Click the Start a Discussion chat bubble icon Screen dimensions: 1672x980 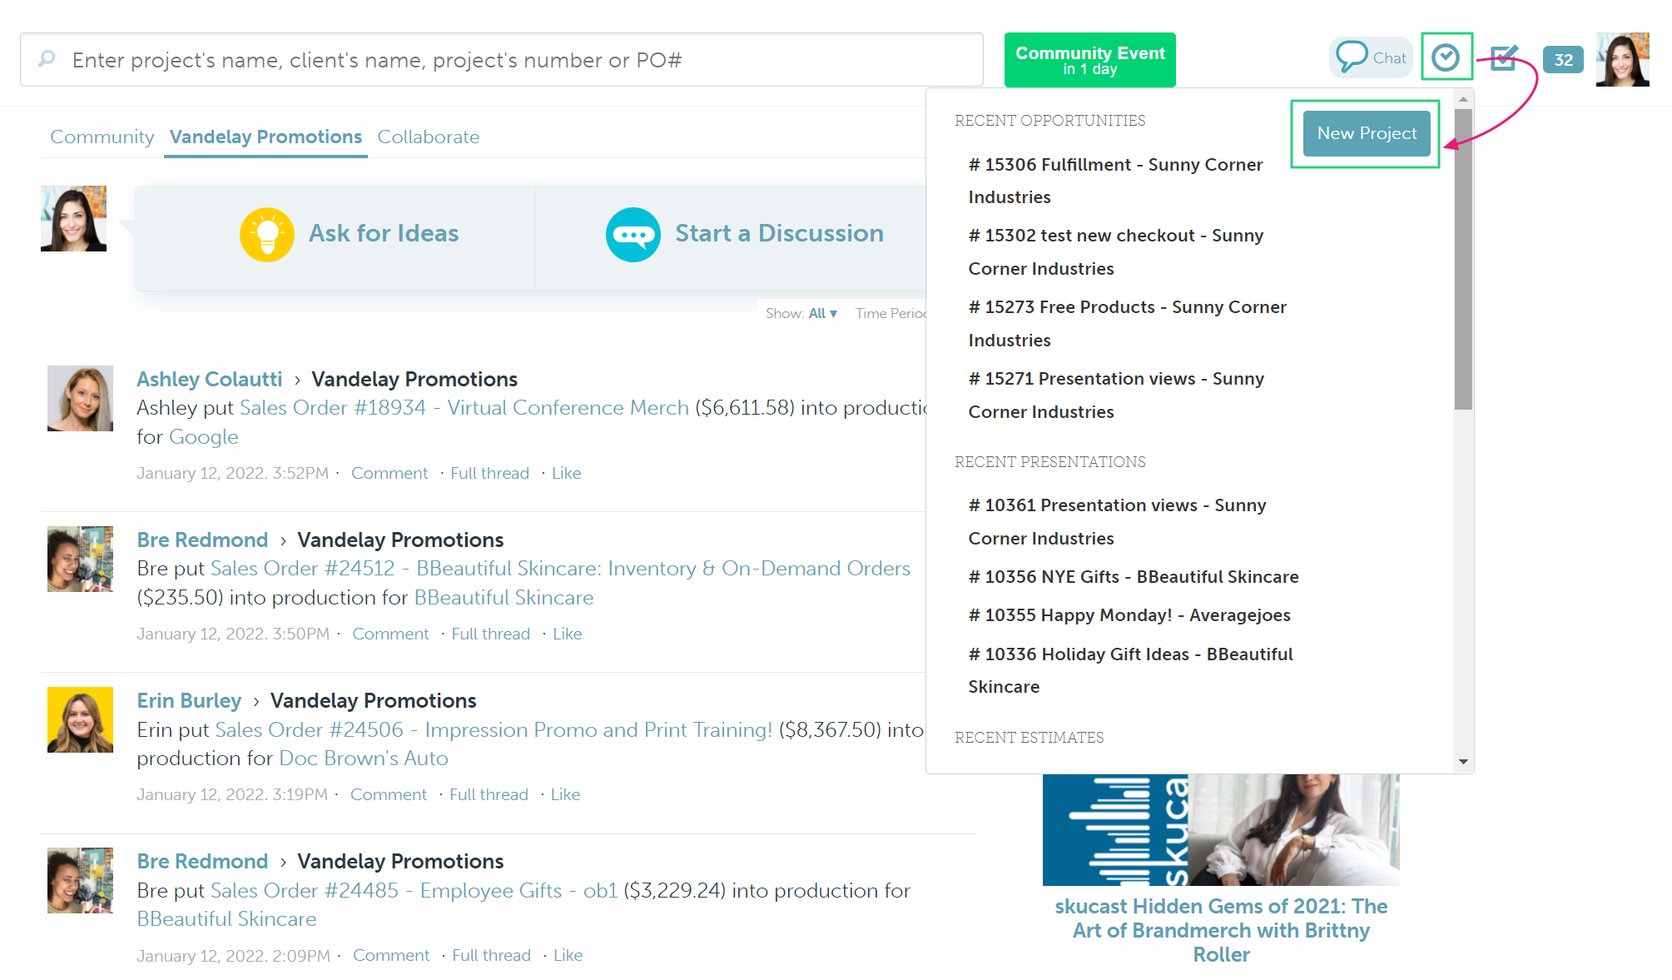pyautogui.click(x=633, y=234)
